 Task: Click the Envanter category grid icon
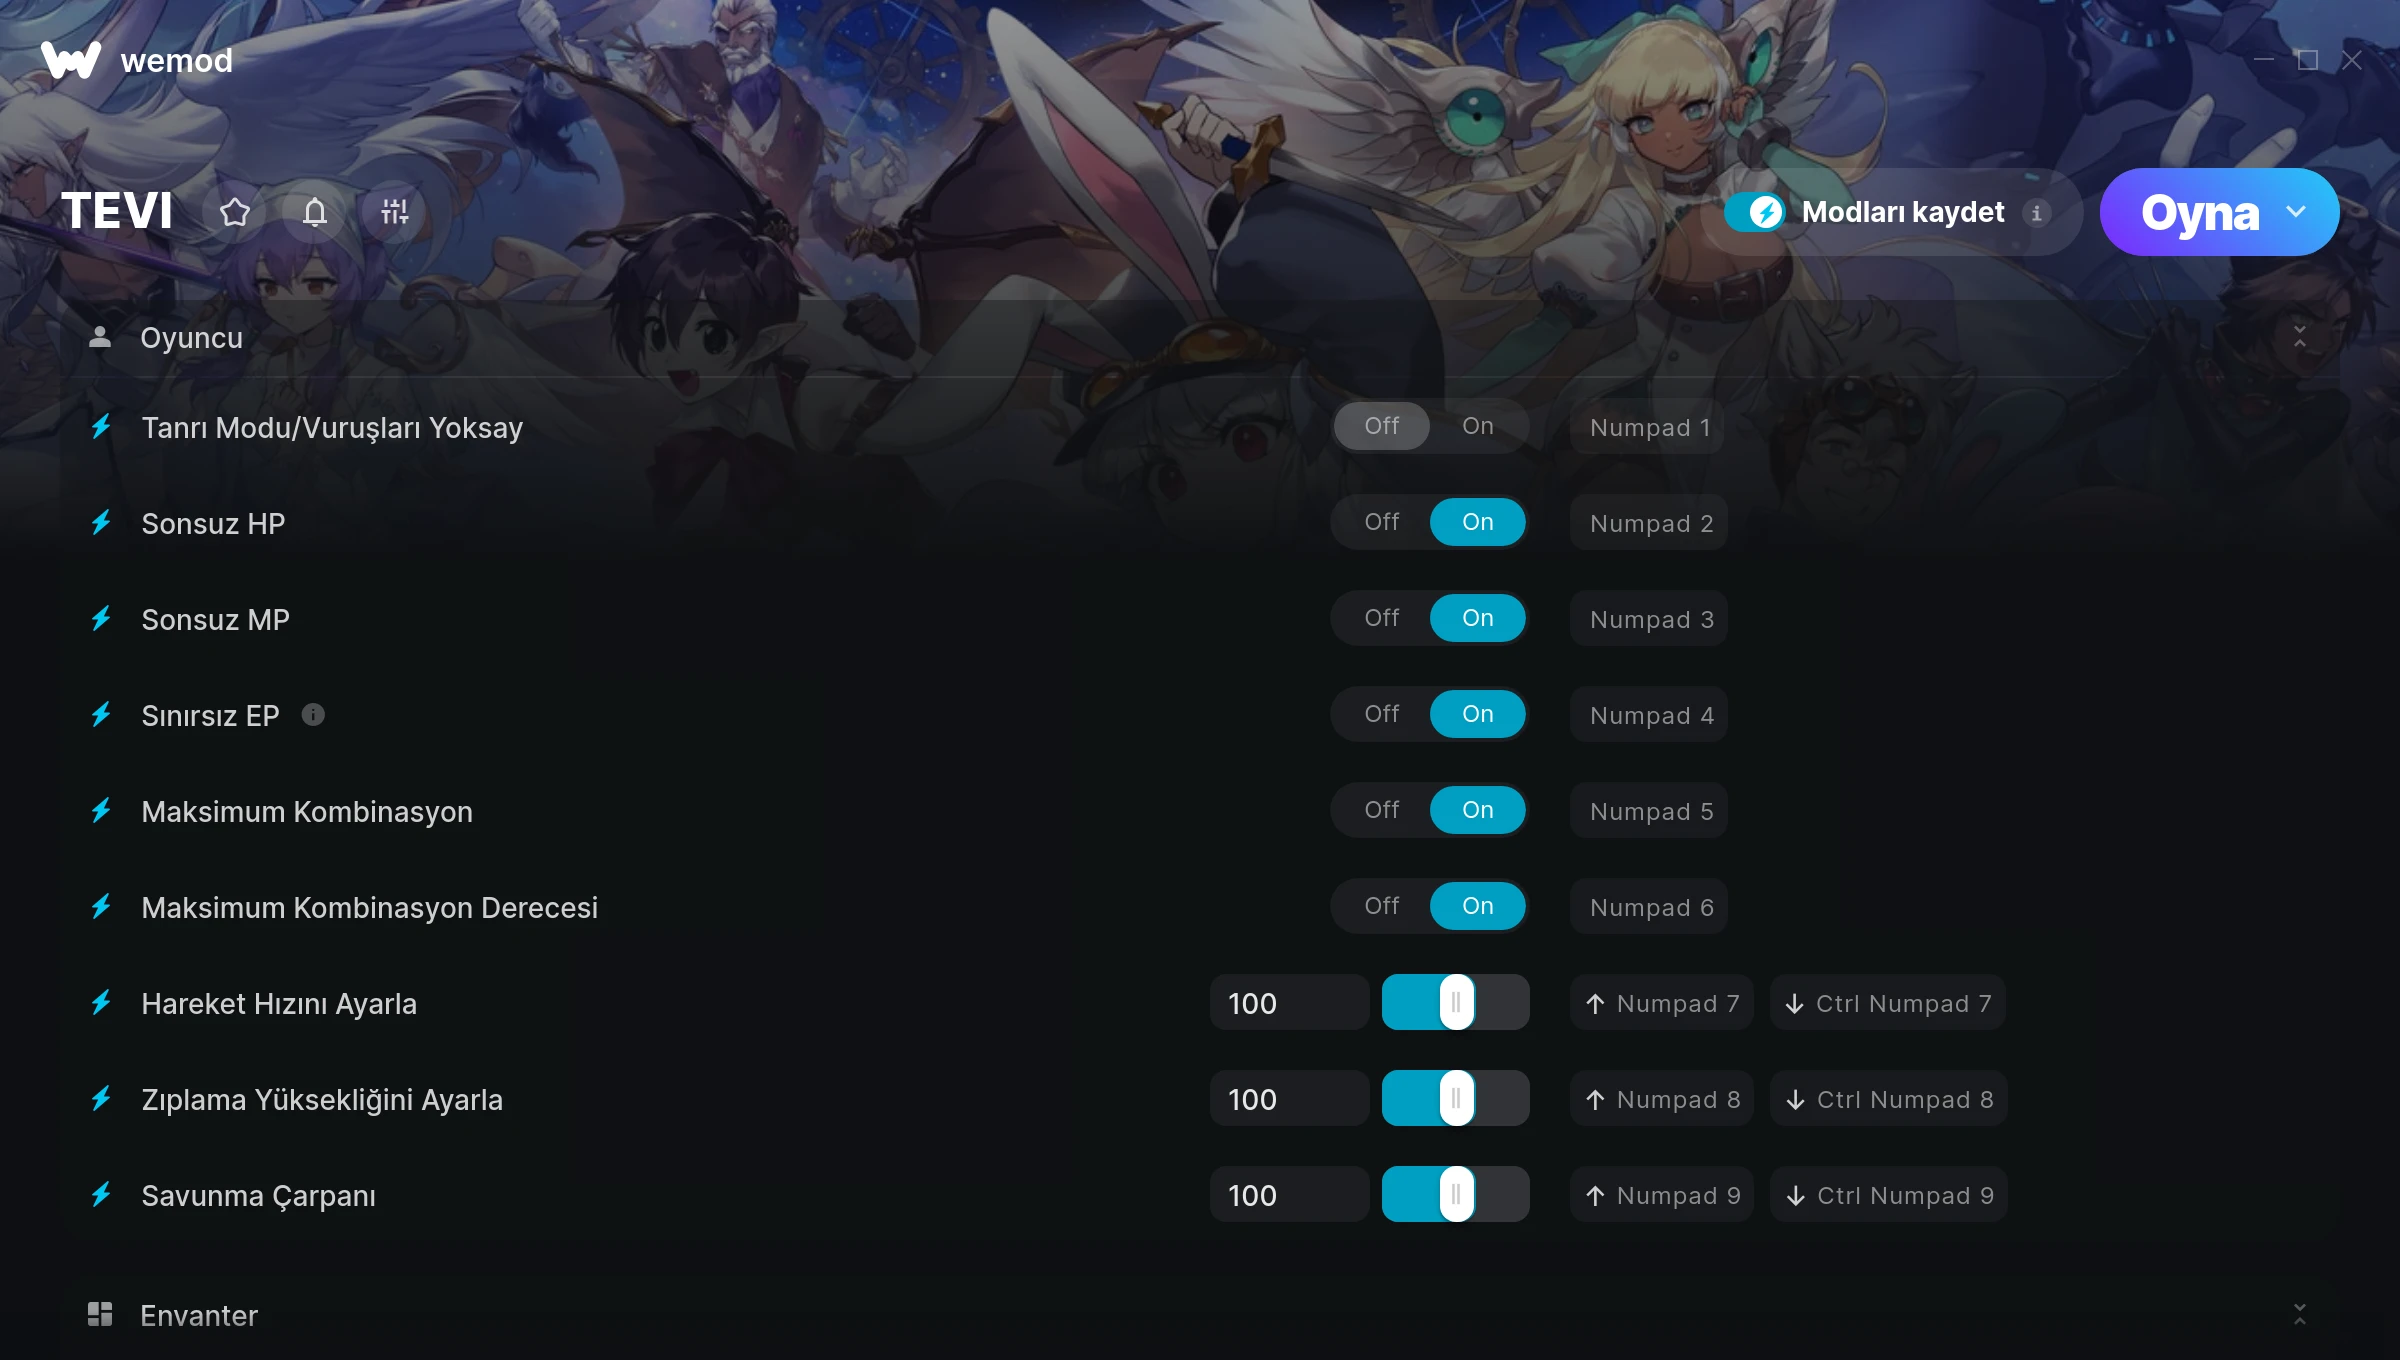click(x=100, y=1314)
